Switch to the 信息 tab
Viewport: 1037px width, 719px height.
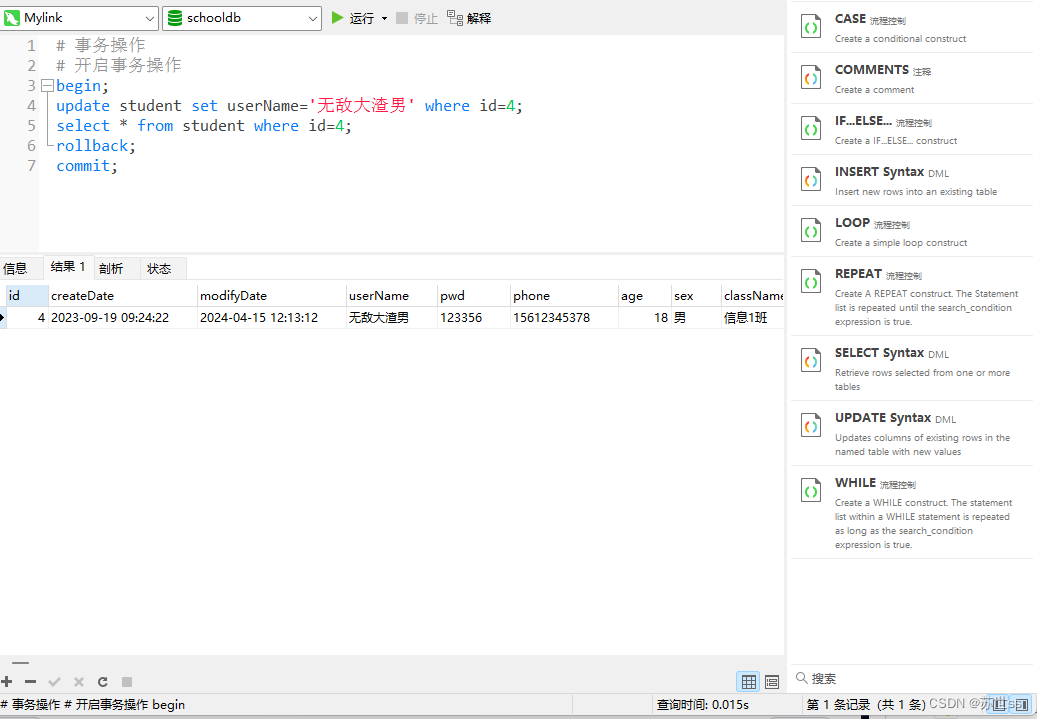tap(18, 267)
